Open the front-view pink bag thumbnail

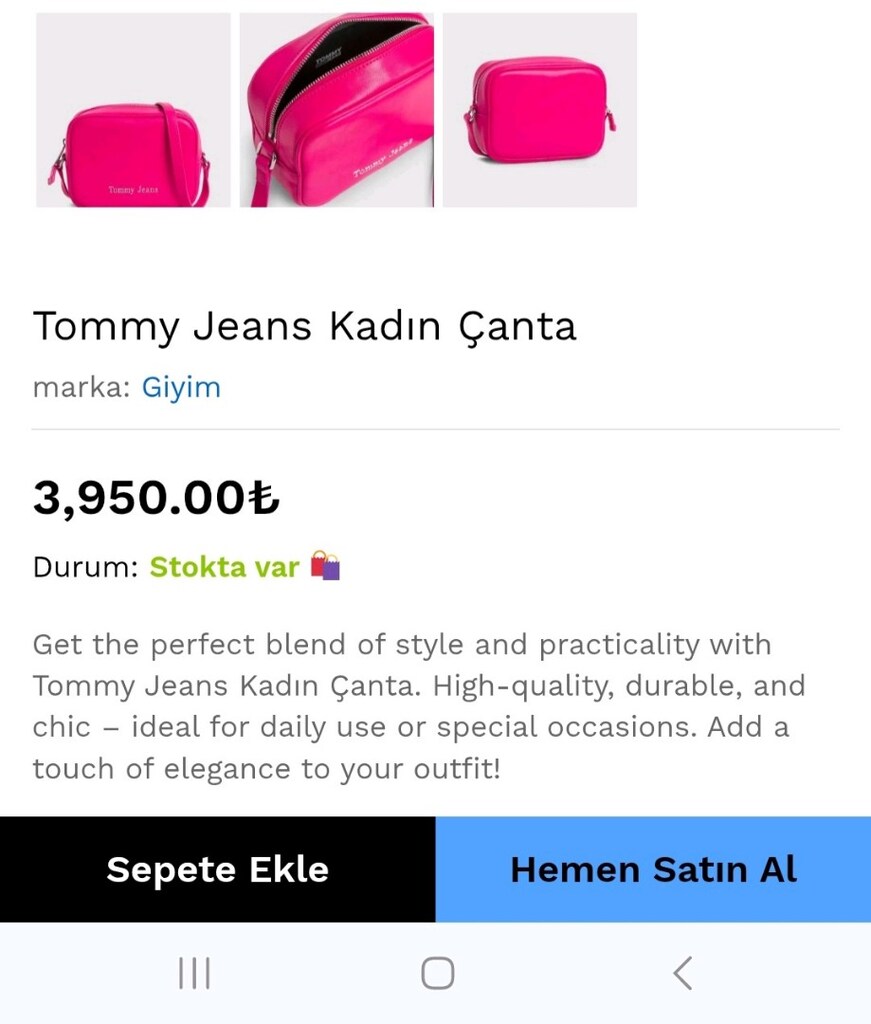click(x=133, y=110)
